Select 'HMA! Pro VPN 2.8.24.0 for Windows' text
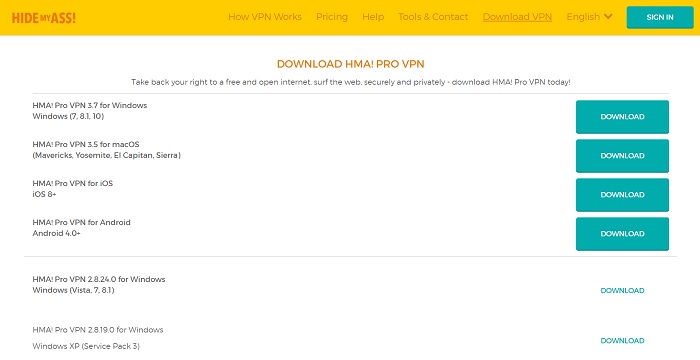Viewport: 700px width, 360px height. (99, 280)
